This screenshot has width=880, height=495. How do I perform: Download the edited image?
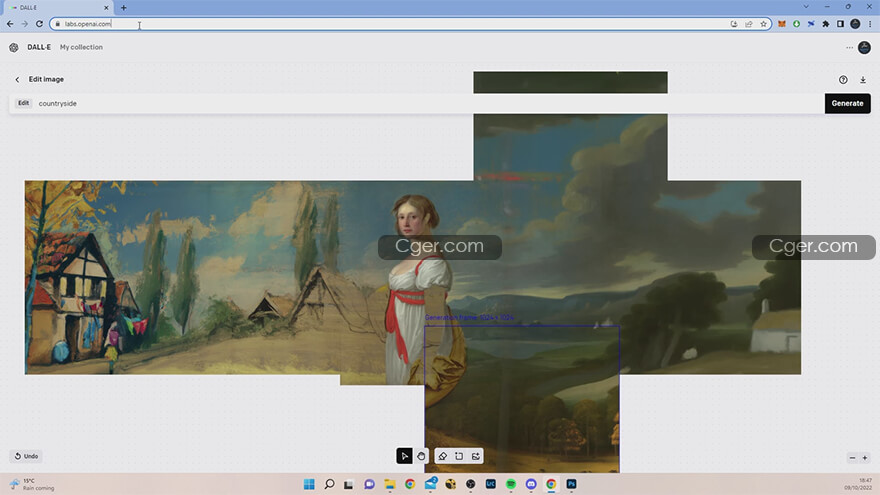coord(862,79)
